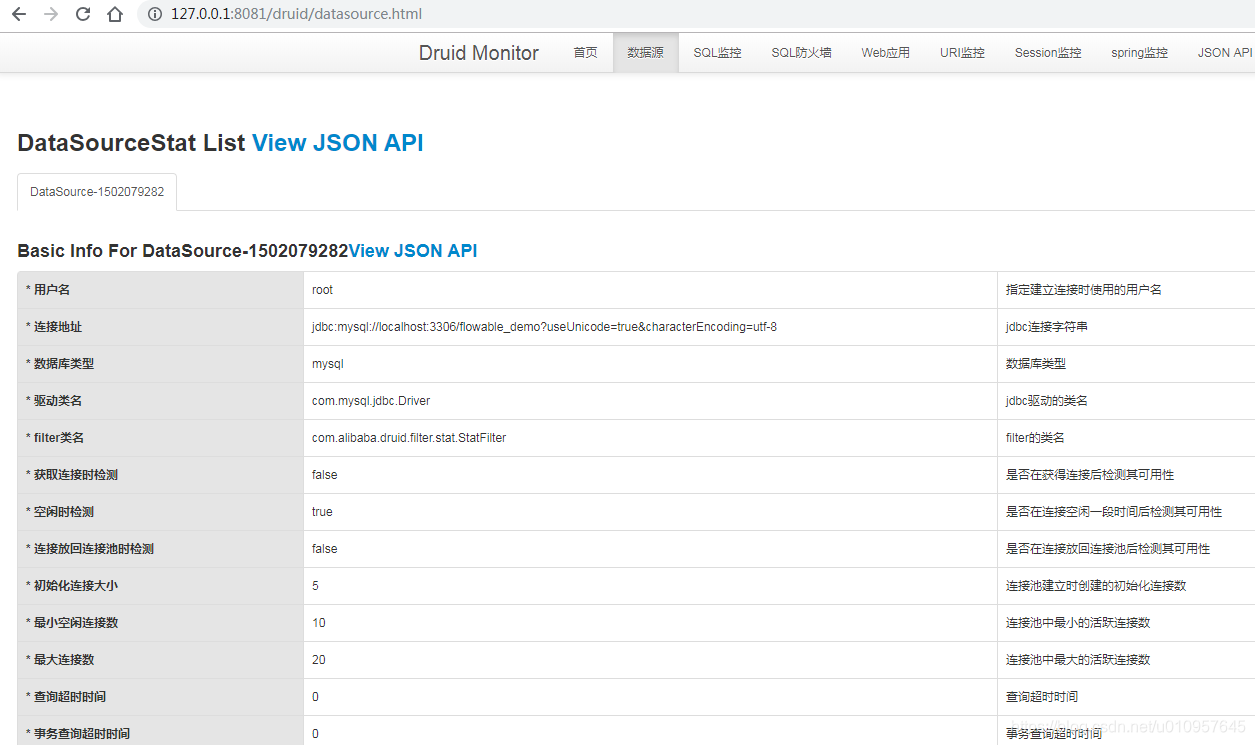The height and width of the screenshot is (745, 1255).
Task: Select the 最小空闲连接数 row label
Action: (x=72, y=623)
